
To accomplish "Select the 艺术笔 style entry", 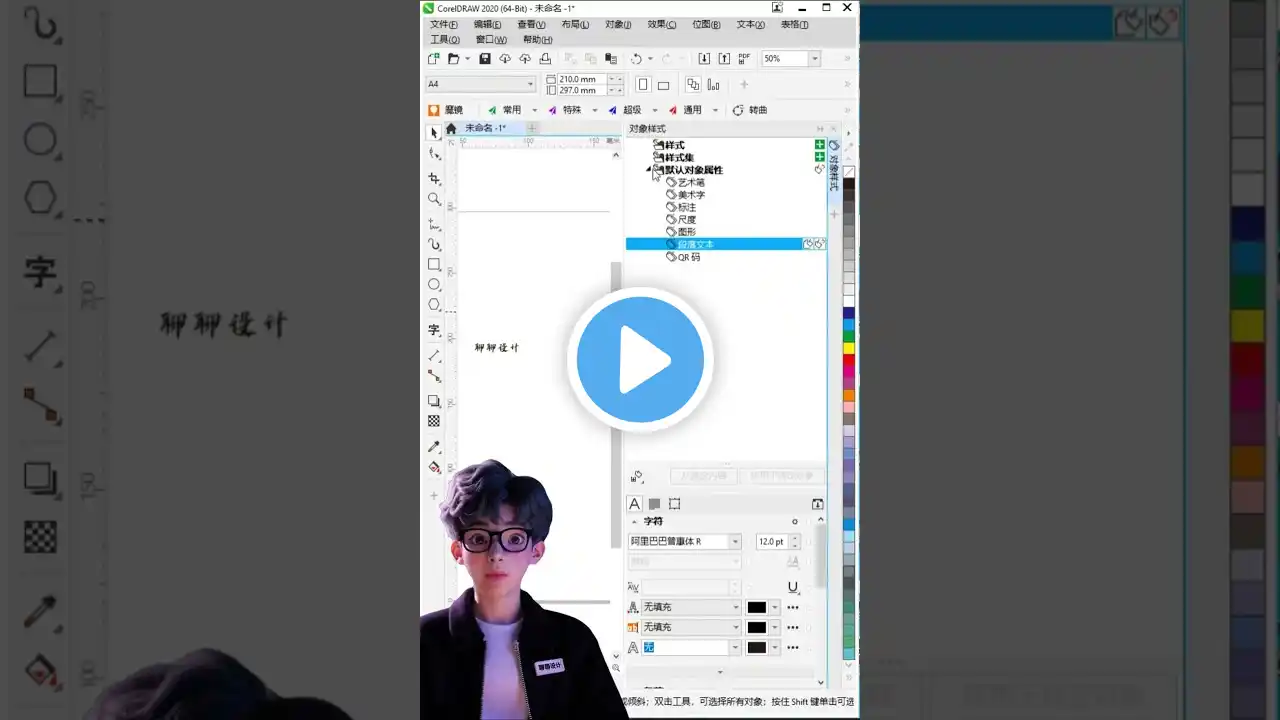I will tap(689, 182).
